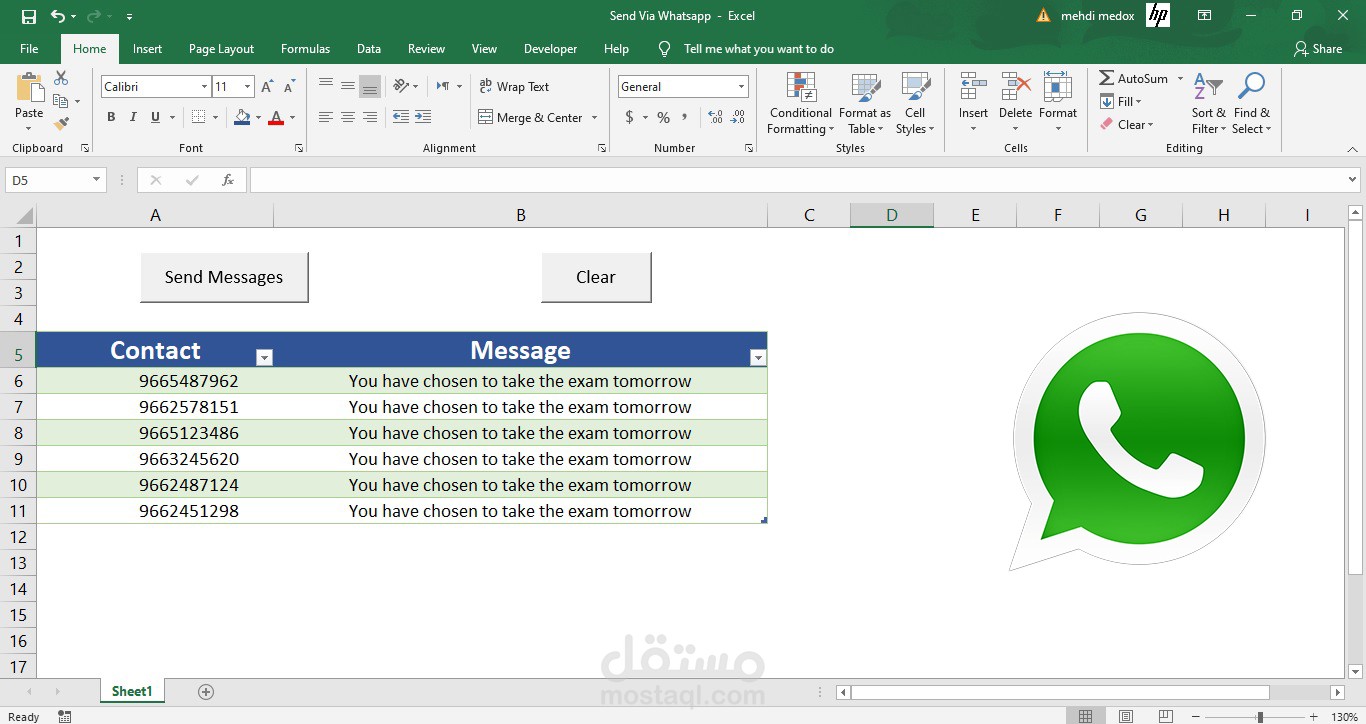Switch to the Formulas tab
1366x724 pixels.
tap(305, 48)
